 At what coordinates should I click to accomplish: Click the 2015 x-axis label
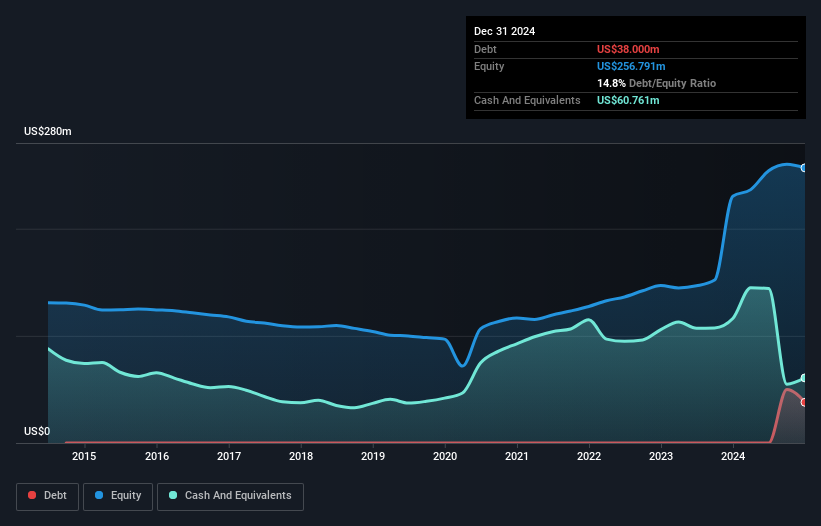(x=84, y=456)
